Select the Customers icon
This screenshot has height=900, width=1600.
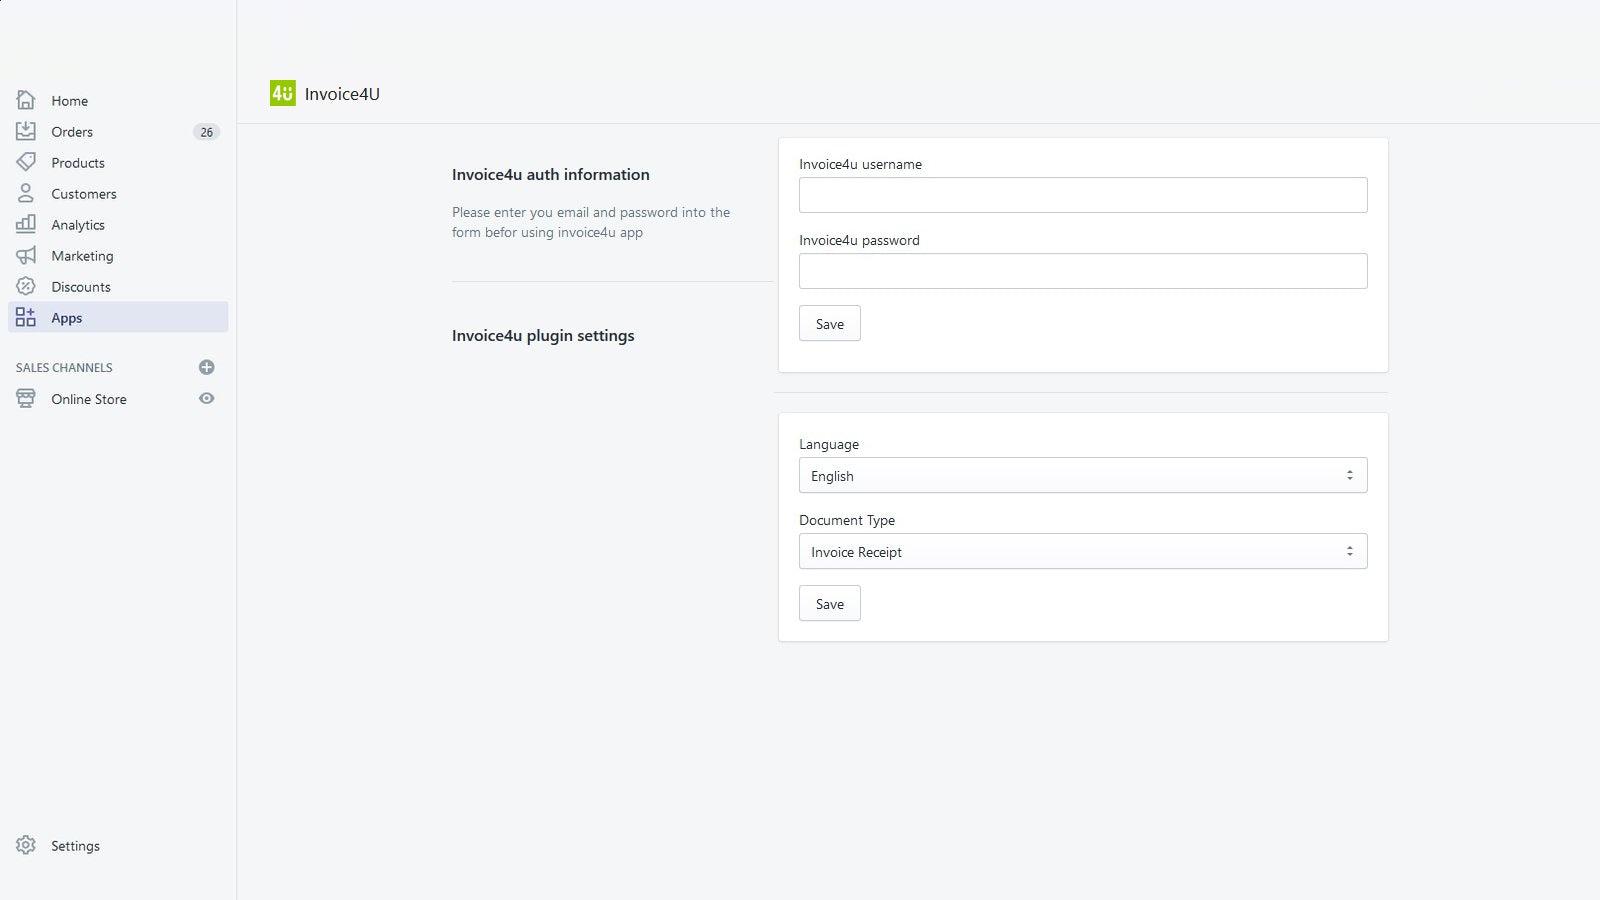(x=26, y=193)
